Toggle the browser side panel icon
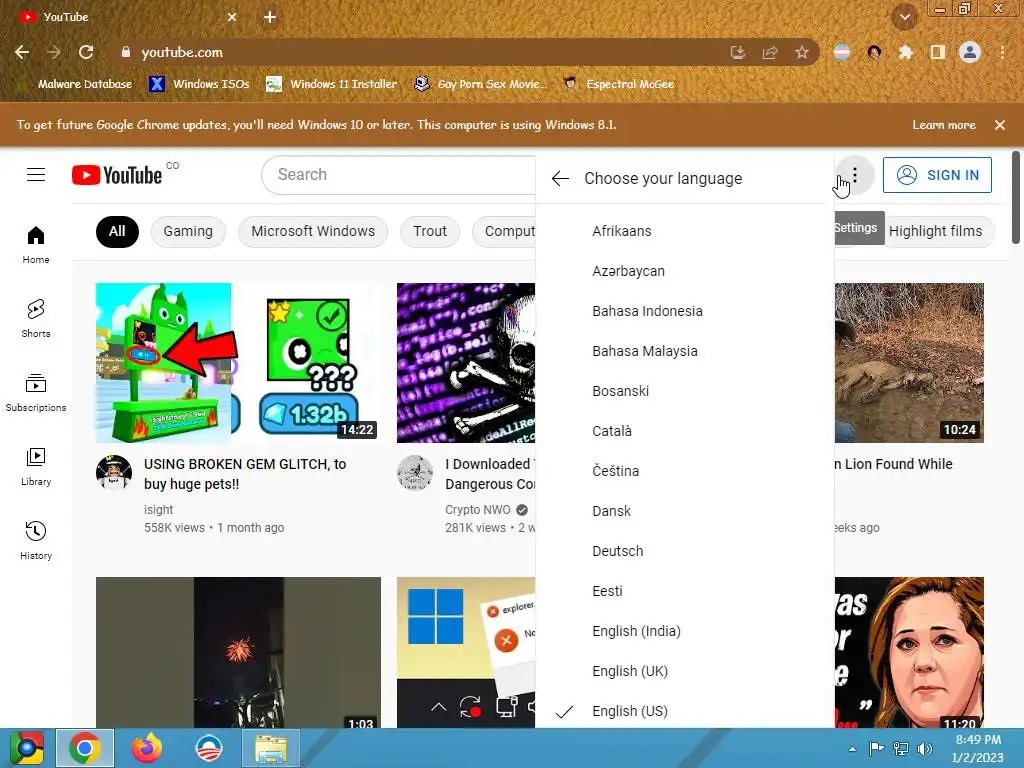This screenshot has height=768, width=1024. 938,52
